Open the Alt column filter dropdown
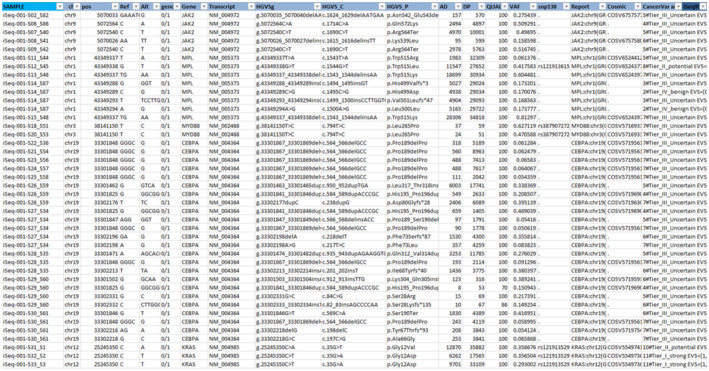This screenshot has height=371, width=709. (156, 7)
